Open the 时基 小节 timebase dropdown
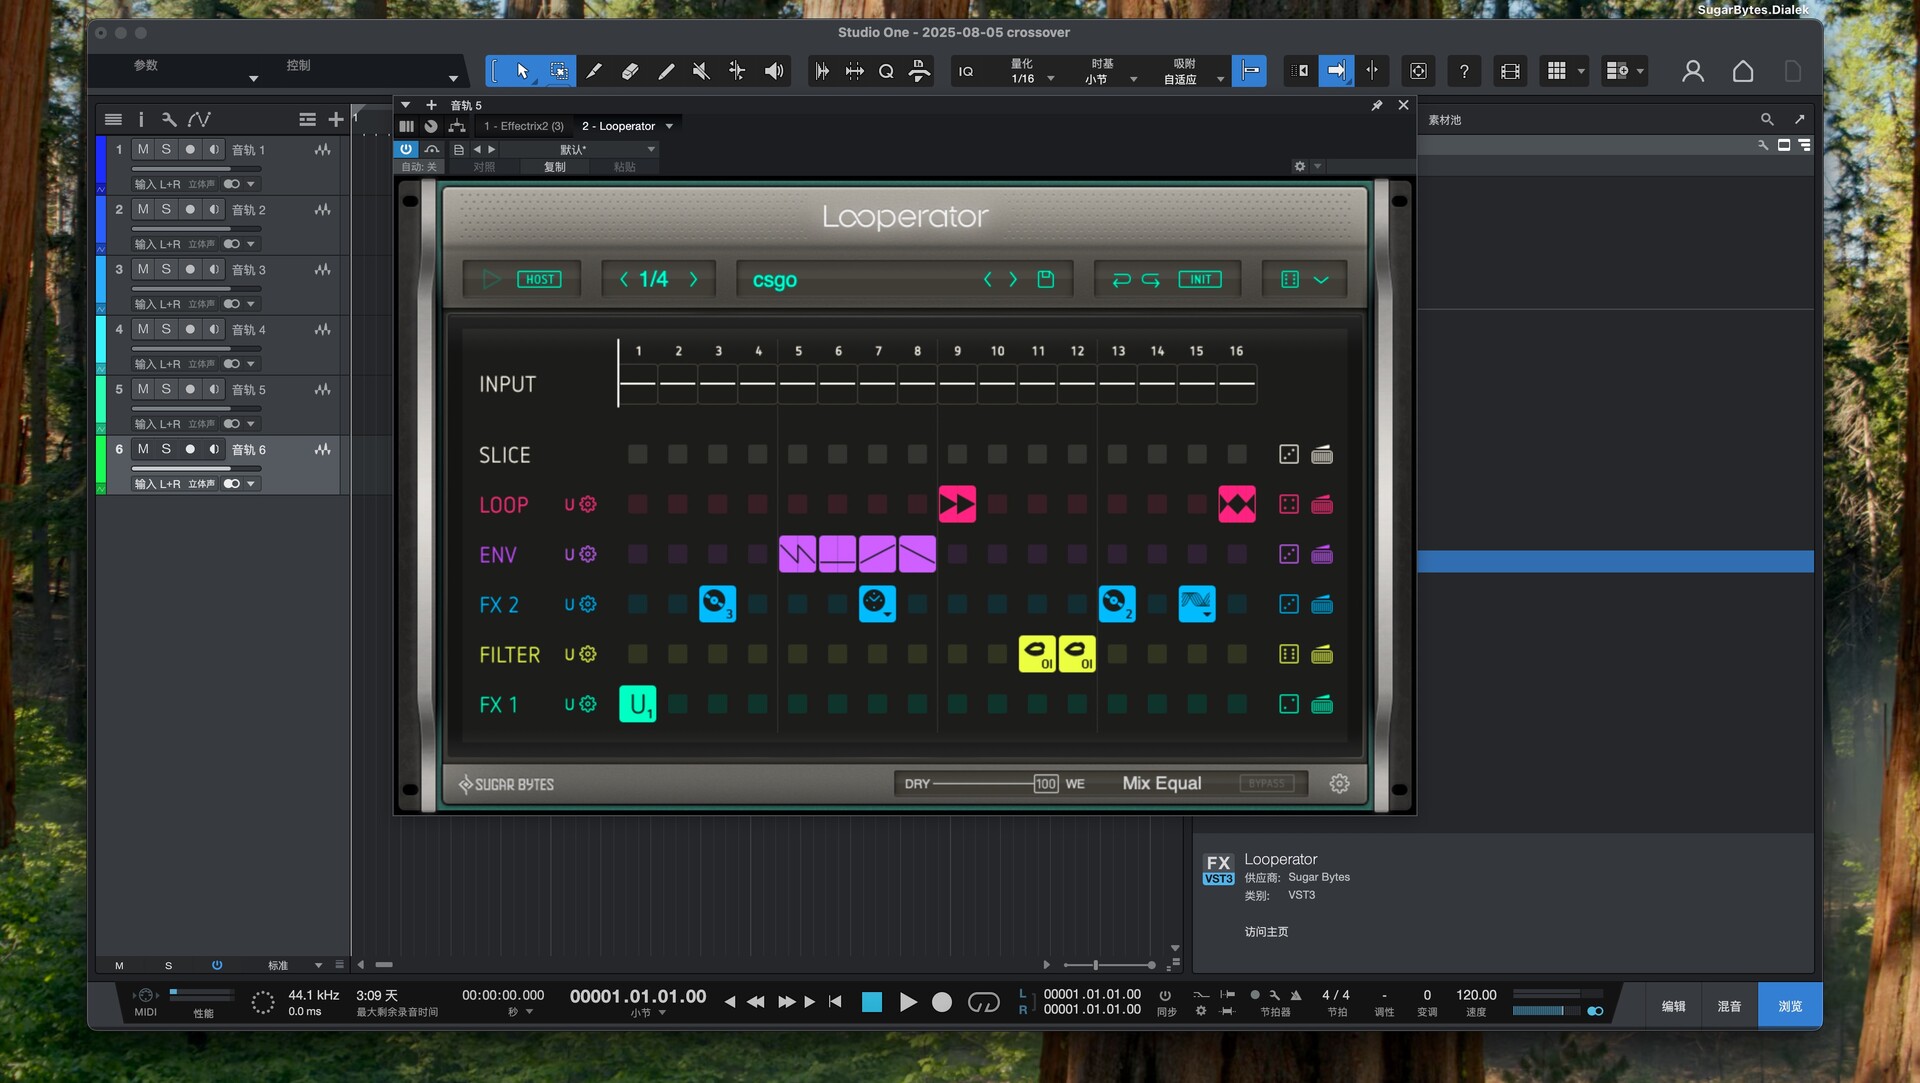Screen dimensions: 1920x1083 point(1133,79)
